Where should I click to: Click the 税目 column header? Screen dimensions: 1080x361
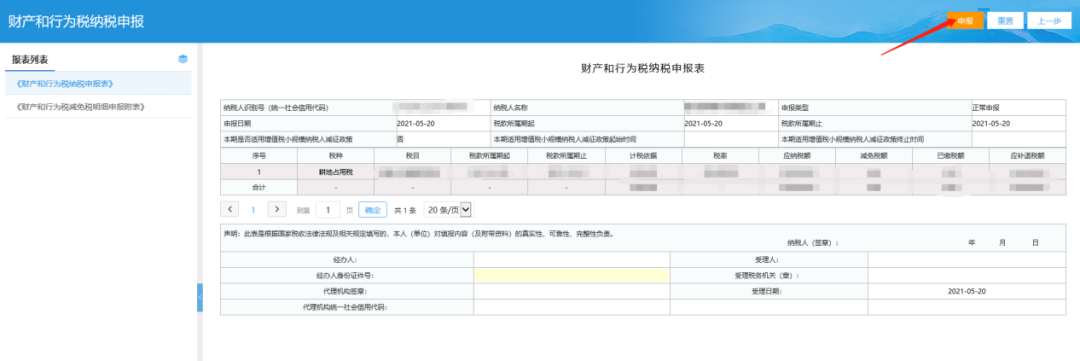coord(413,156)
